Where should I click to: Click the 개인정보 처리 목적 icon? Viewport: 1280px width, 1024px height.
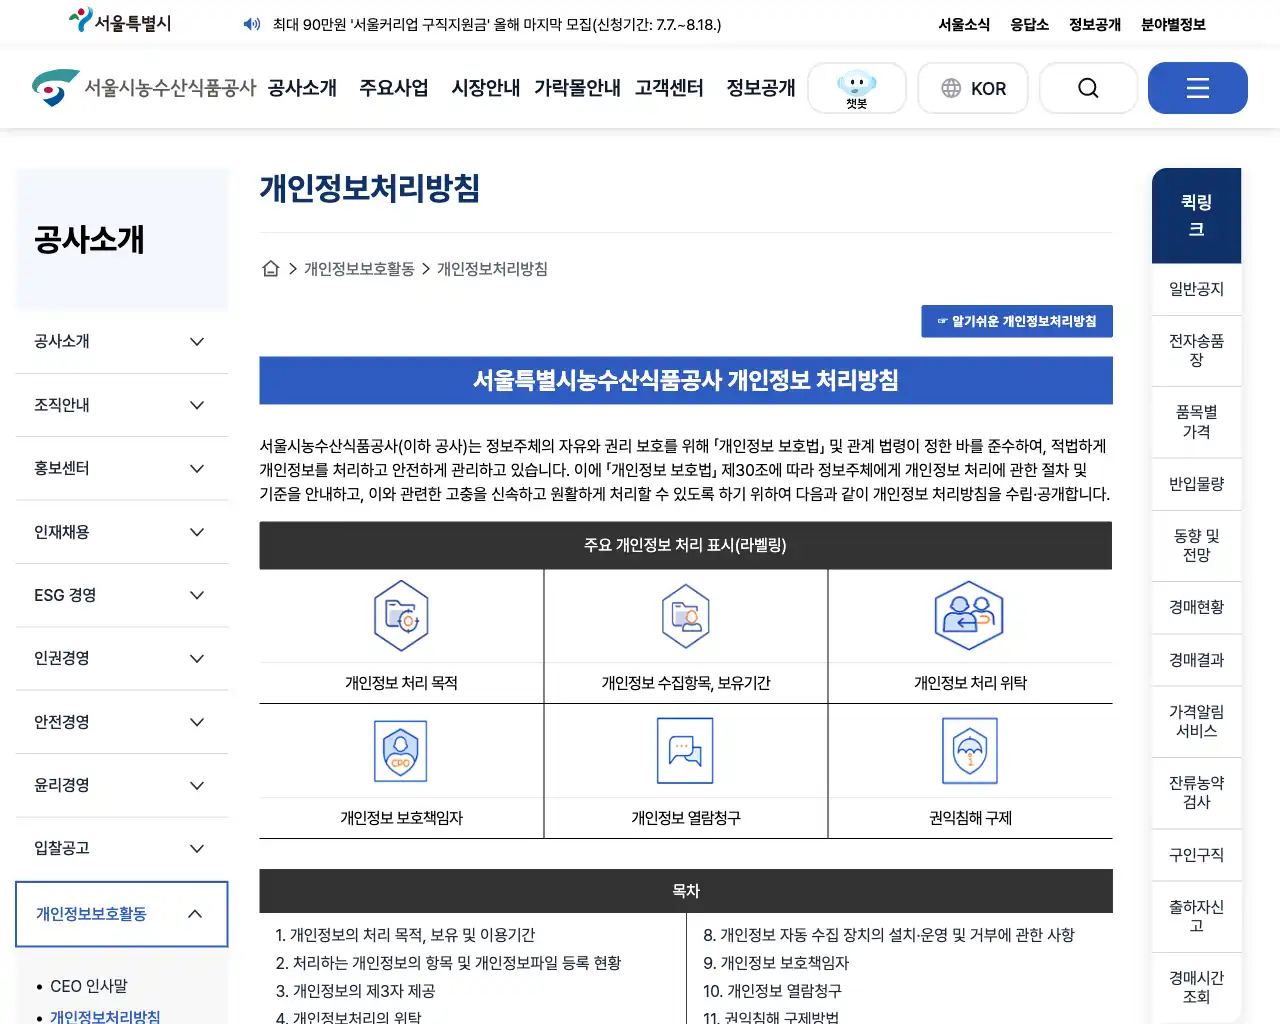[x=401, y=616]
